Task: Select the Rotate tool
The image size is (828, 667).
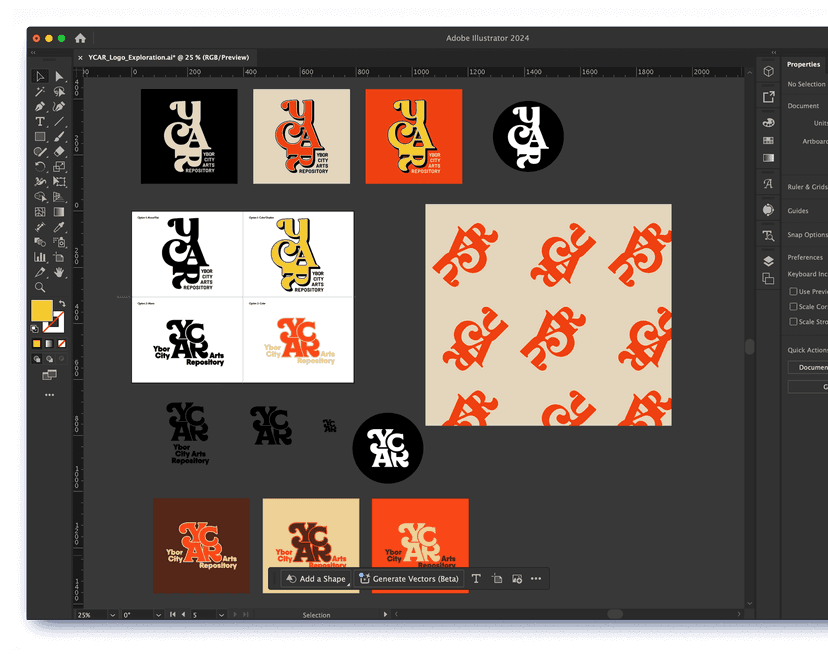Action: [x=40, y=167]
